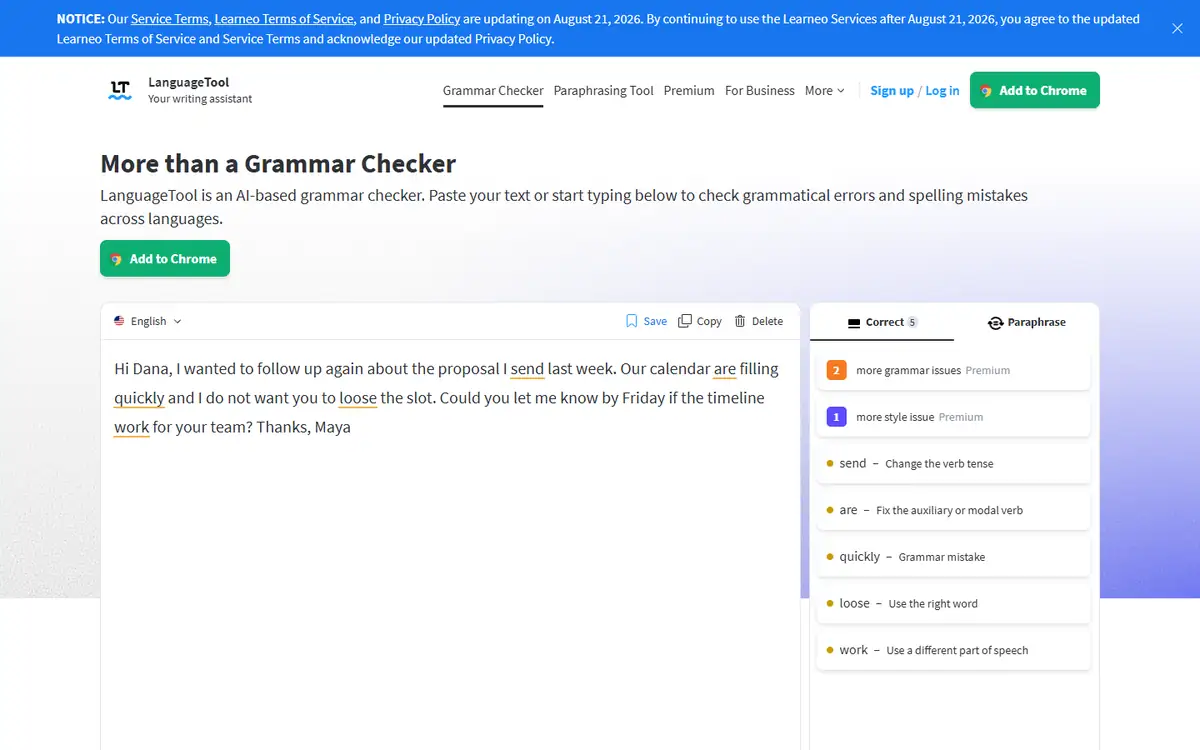This screenshot has height=750, width=1200.
Task: Open the English language dropdown
Action: (x=148, y=321)
